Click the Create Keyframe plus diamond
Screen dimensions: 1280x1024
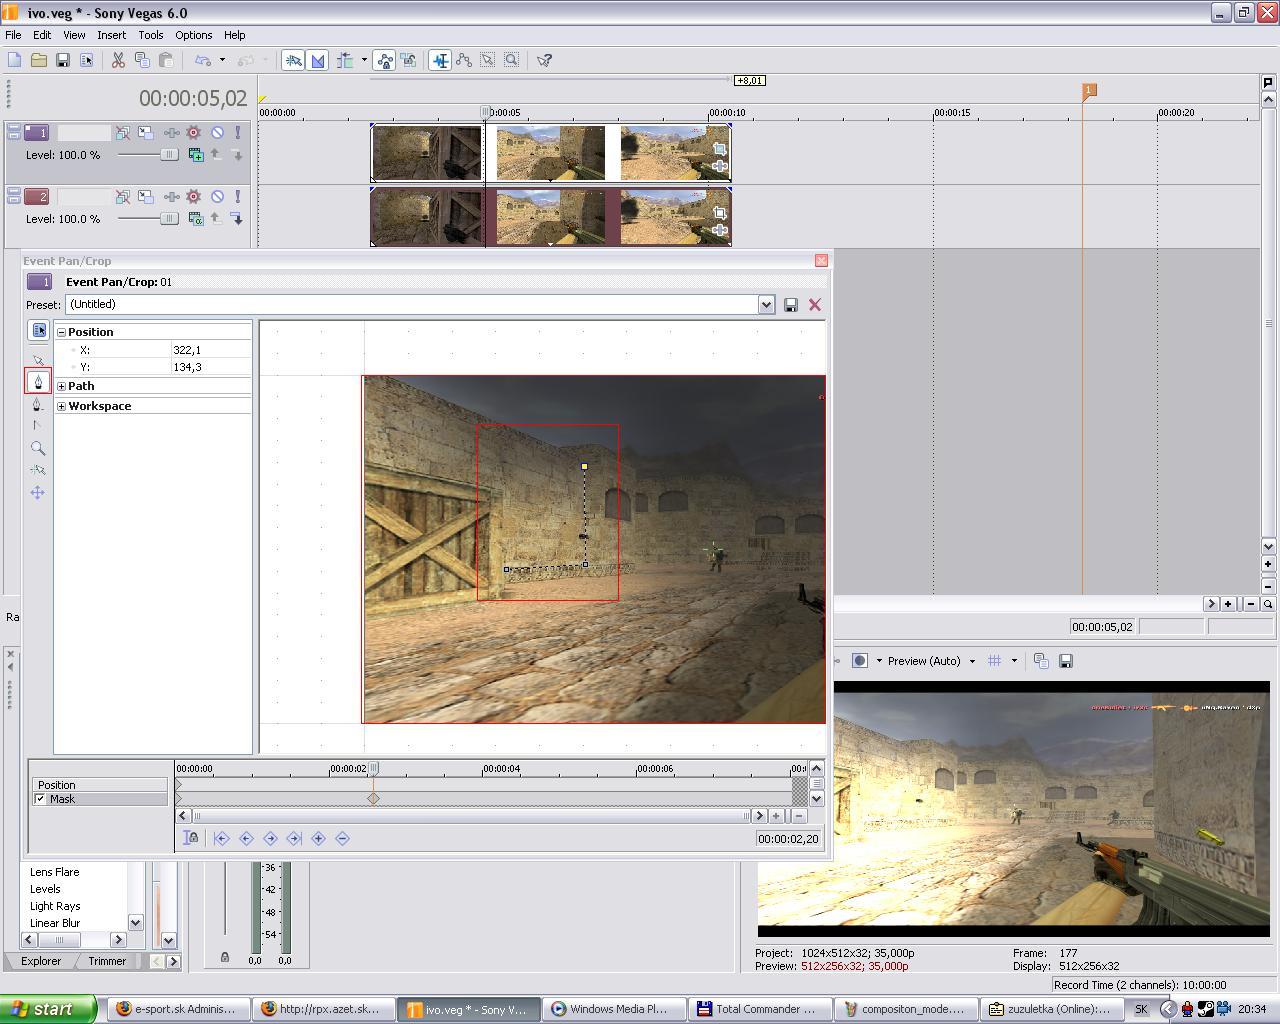click(318, 838)
